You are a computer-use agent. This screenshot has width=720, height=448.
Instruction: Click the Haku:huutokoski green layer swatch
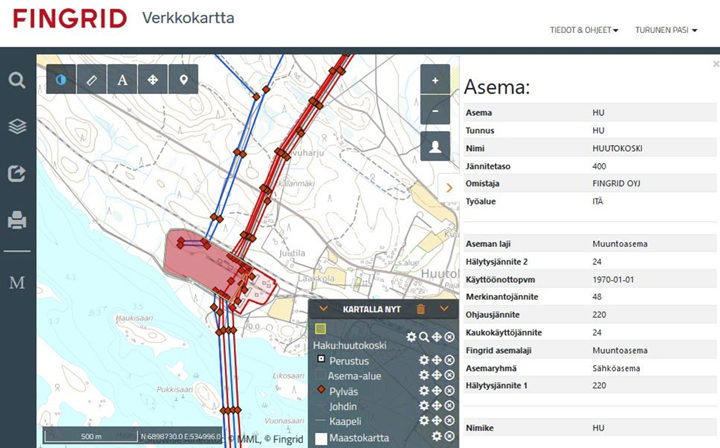(321, 328)
